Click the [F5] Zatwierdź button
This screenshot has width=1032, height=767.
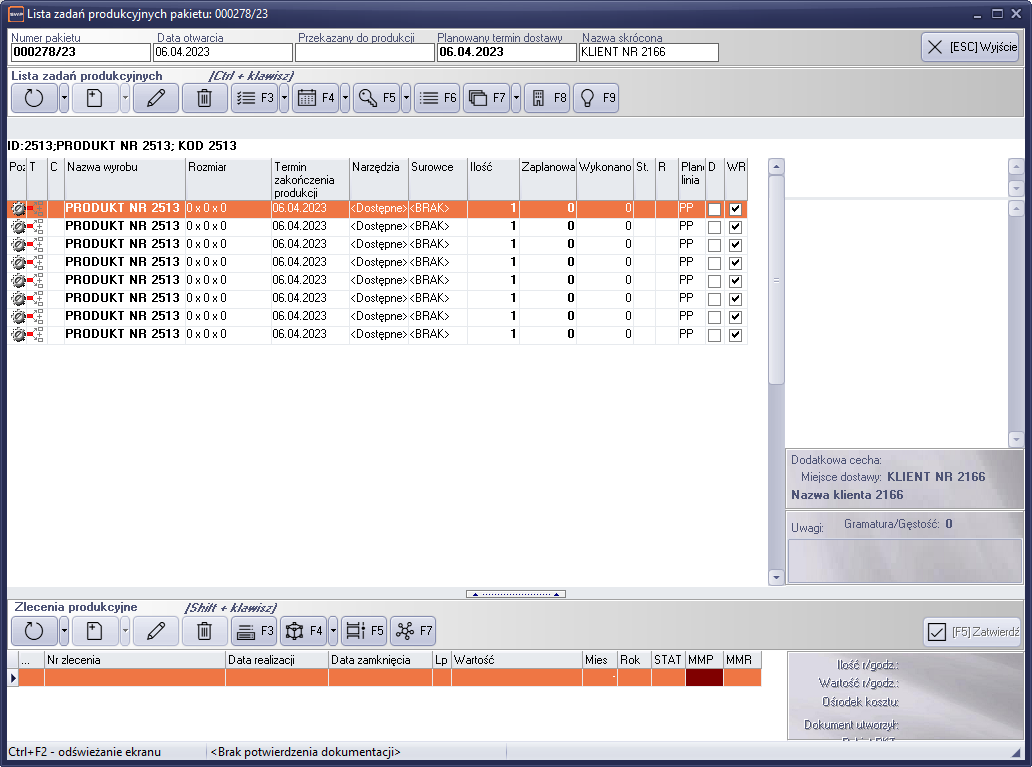[x=972, y=631]
